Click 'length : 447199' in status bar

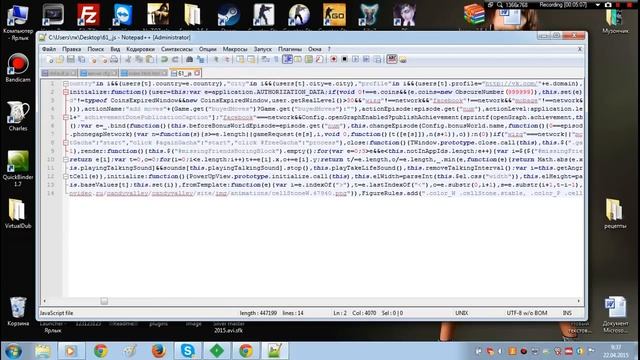(258, 313)
